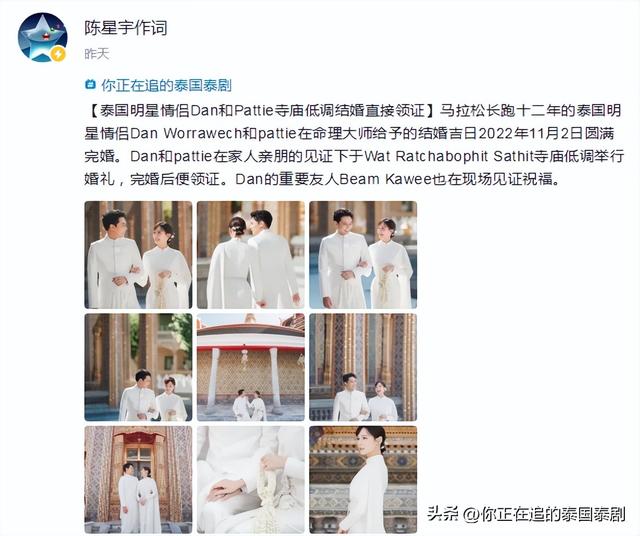This screenshot has width=640, height=536.
Task: Open photo of couple seen from behind
Action: click(251, 255)
